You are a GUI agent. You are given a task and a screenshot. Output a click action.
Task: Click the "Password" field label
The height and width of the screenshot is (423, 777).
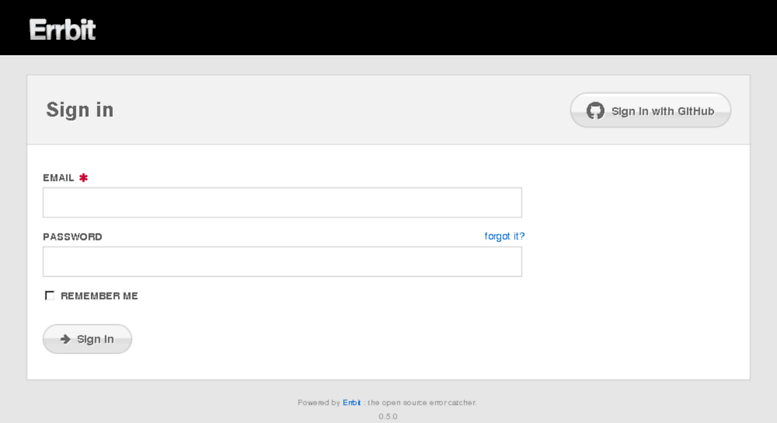tap(72, 237)
